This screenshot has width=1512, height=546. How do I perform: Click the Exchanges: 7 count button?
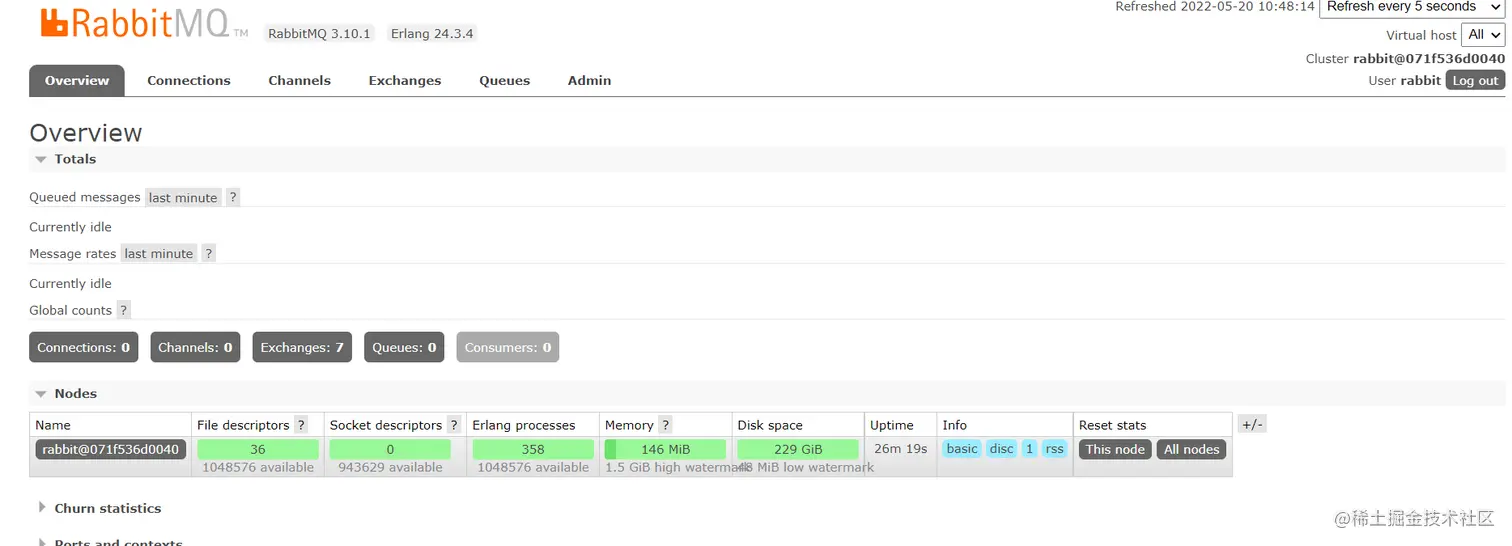302,347
